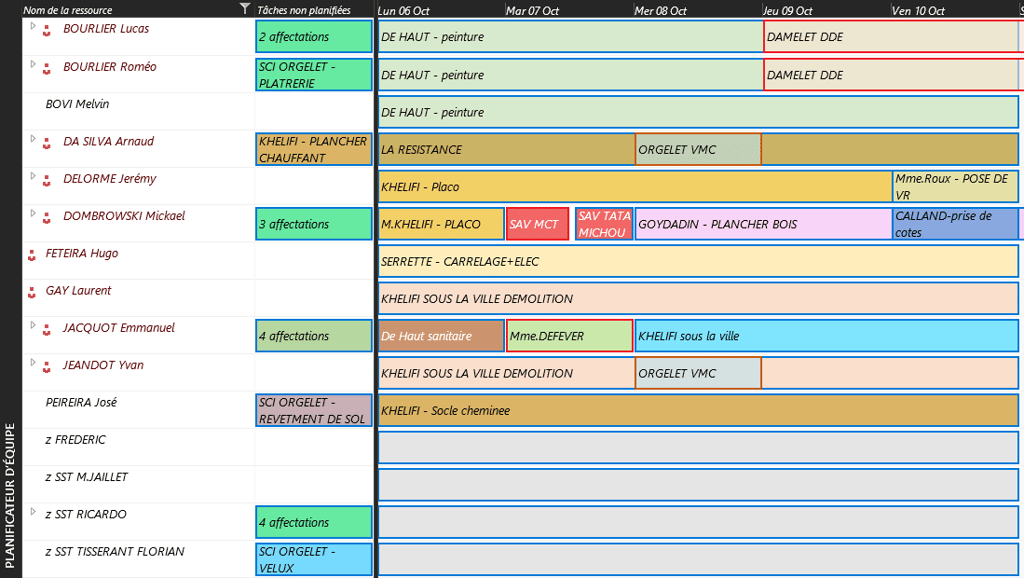Select BOVI Melvin resource name
This screenshot has width=1024, height=578.
pyautogui.click(x=77, y=104)
